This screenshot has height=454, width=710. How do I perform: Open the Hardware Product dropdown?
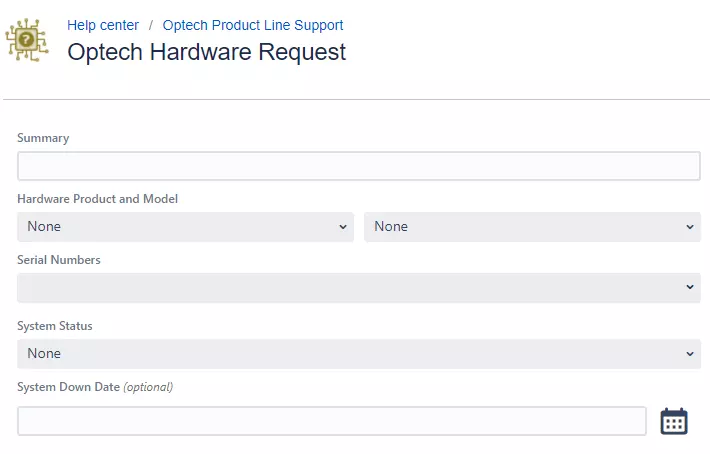(x=185, y=227)
